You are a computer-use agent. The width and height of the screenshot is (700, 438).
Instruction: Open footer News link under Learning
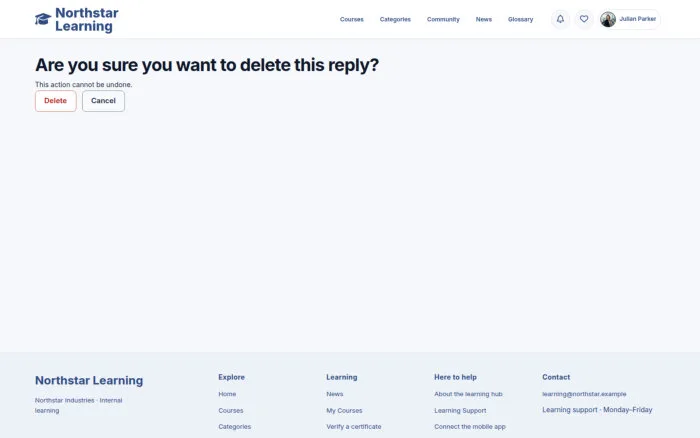click(x=334, y=394)
